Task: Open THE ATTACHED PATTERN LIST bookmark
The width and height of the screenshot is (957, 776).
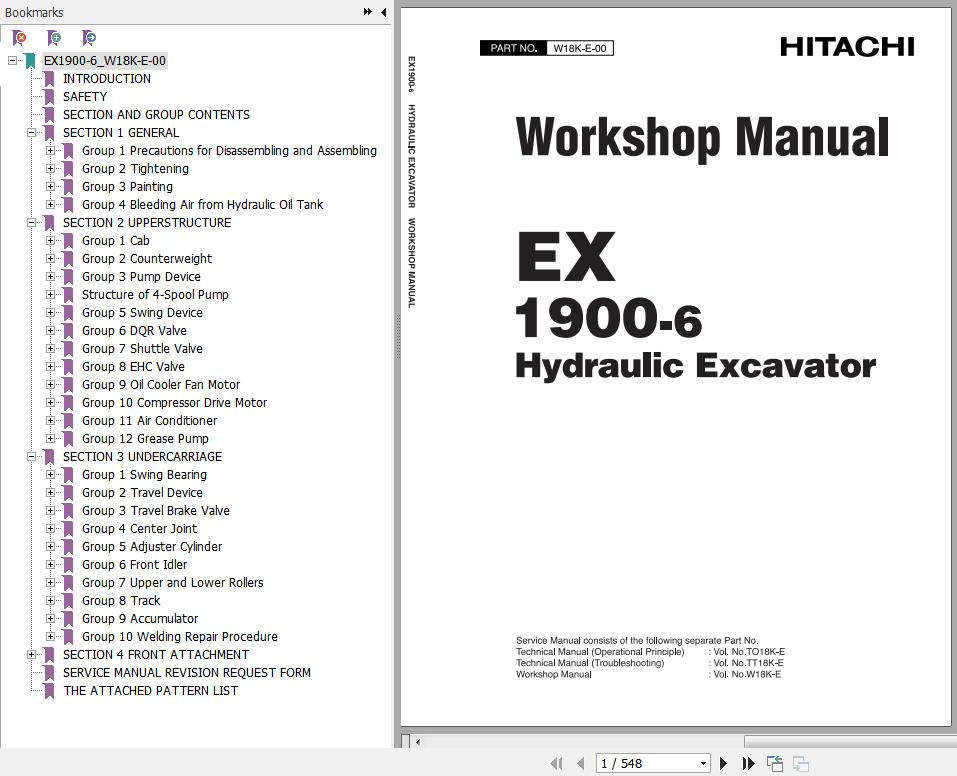Action: 150,691
